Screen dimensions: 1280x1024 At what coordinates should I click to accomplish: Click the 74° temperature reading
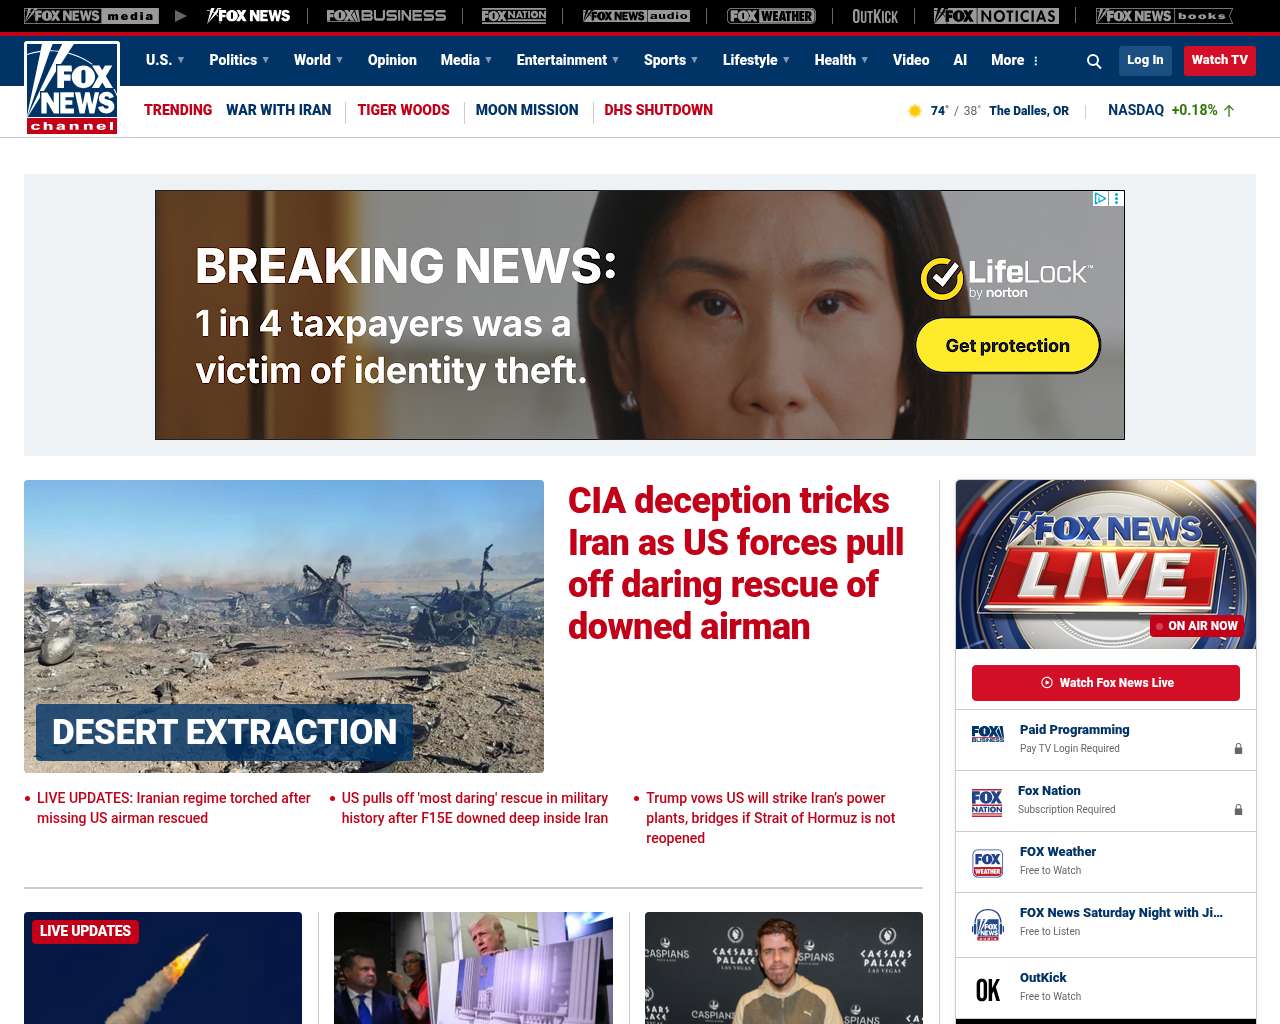(x=939, y=111)
